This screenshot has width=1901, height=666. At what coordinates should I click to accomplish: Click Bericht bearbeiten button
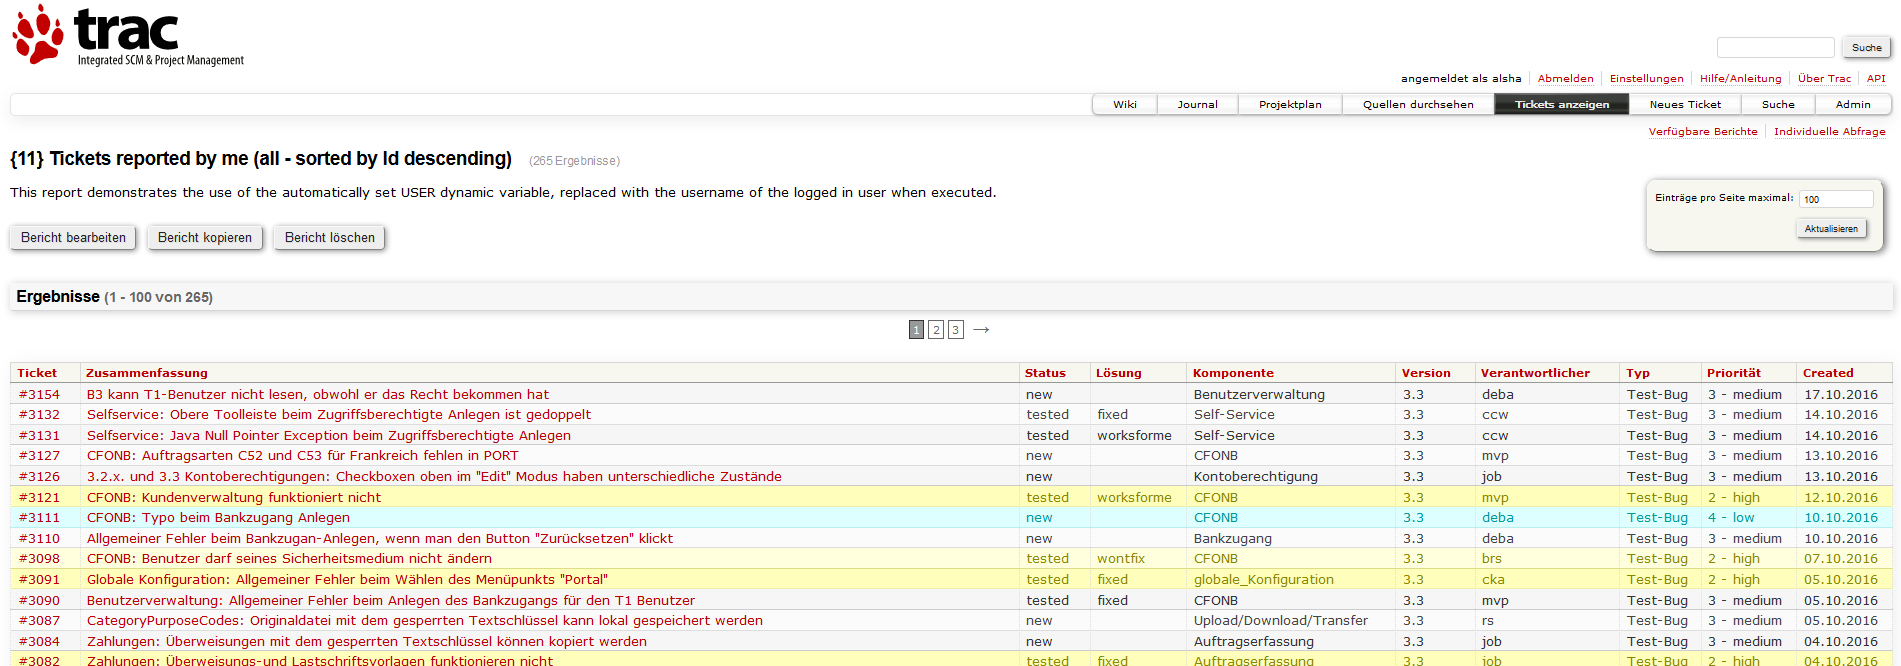[74, 238]
